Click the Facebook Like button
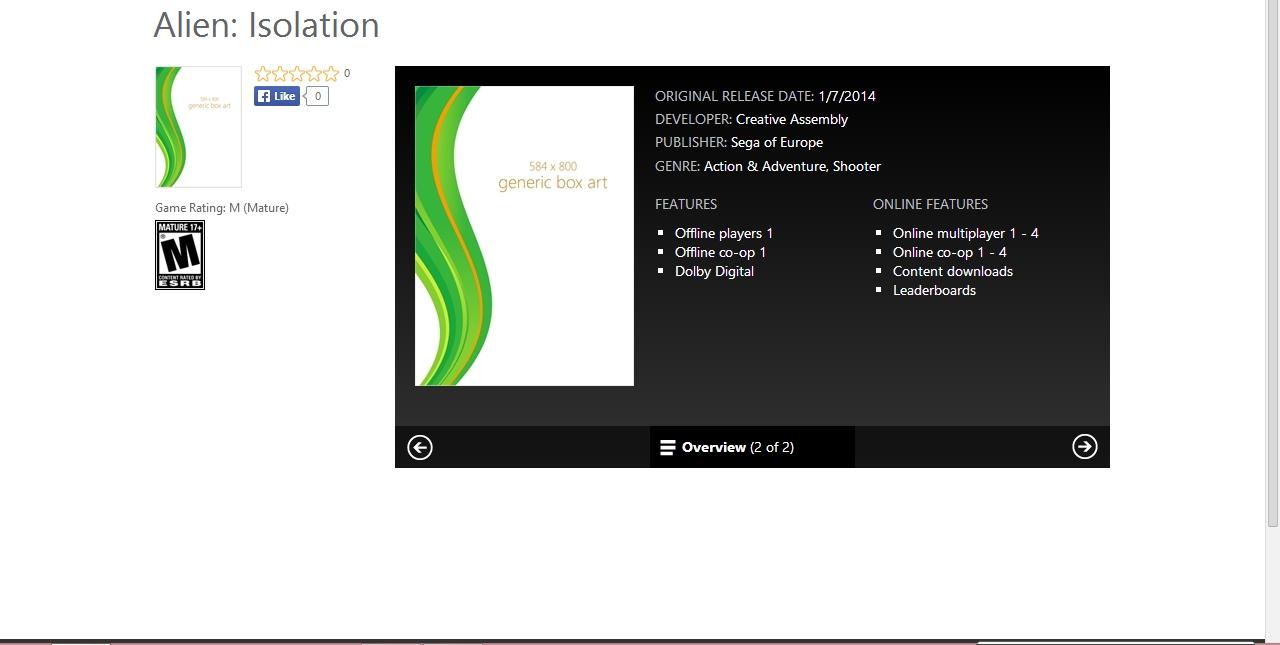 point(277,96)
